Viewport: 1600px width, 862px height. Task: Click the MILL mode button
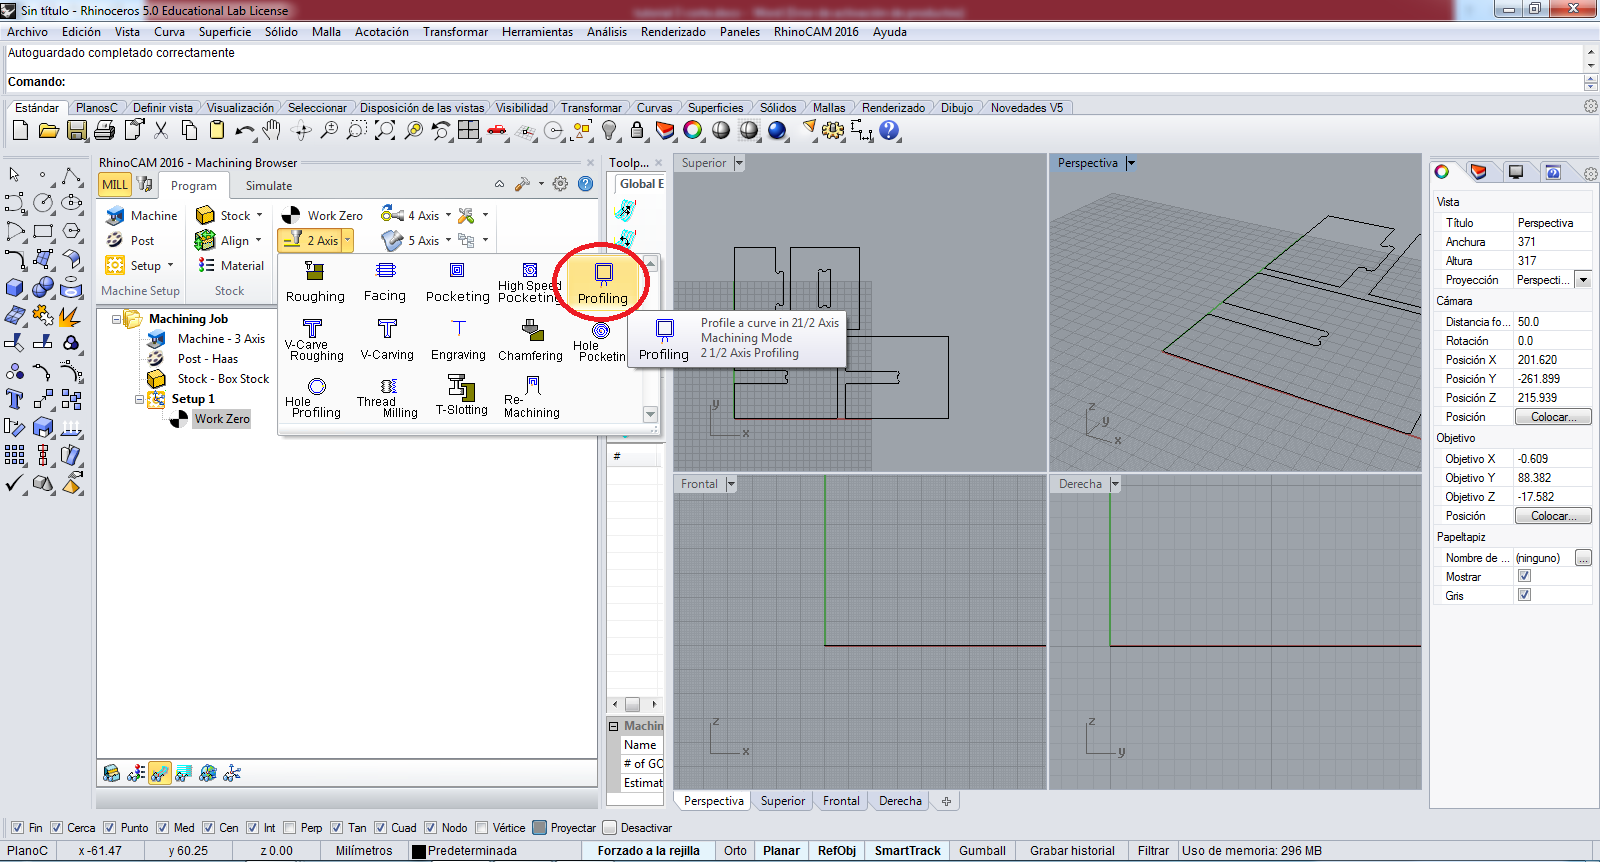point(115,184)
